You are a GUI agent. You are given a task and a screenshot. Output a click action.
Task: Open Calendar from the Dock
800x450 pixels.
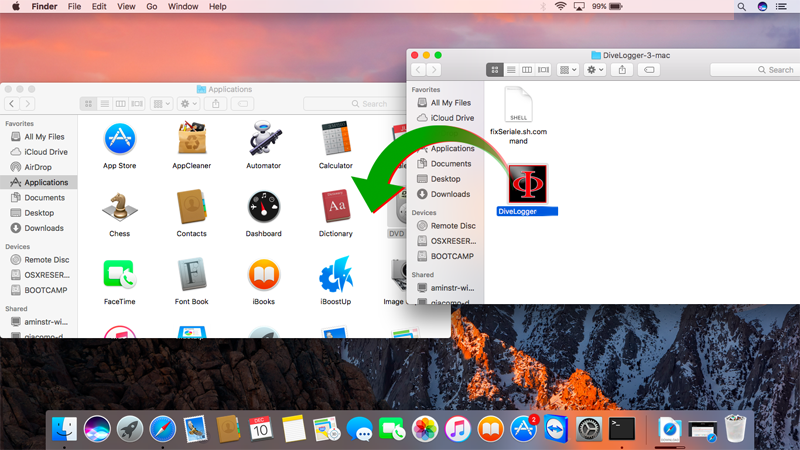pyautogui.click(x=261, y=429)
